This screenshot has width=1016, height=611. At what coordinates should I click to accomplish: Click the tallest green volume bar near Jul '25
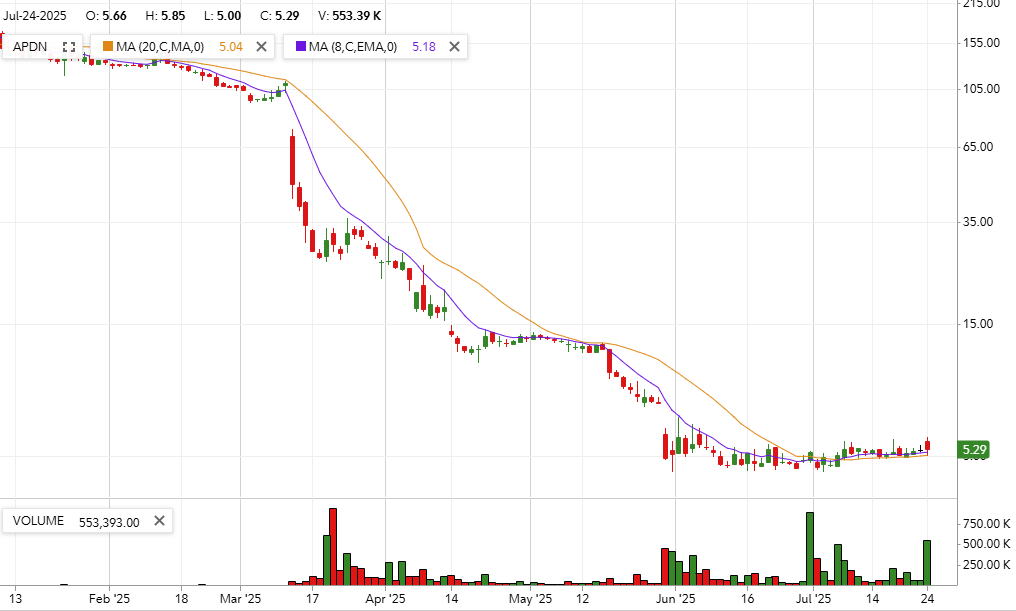point(810,549)
